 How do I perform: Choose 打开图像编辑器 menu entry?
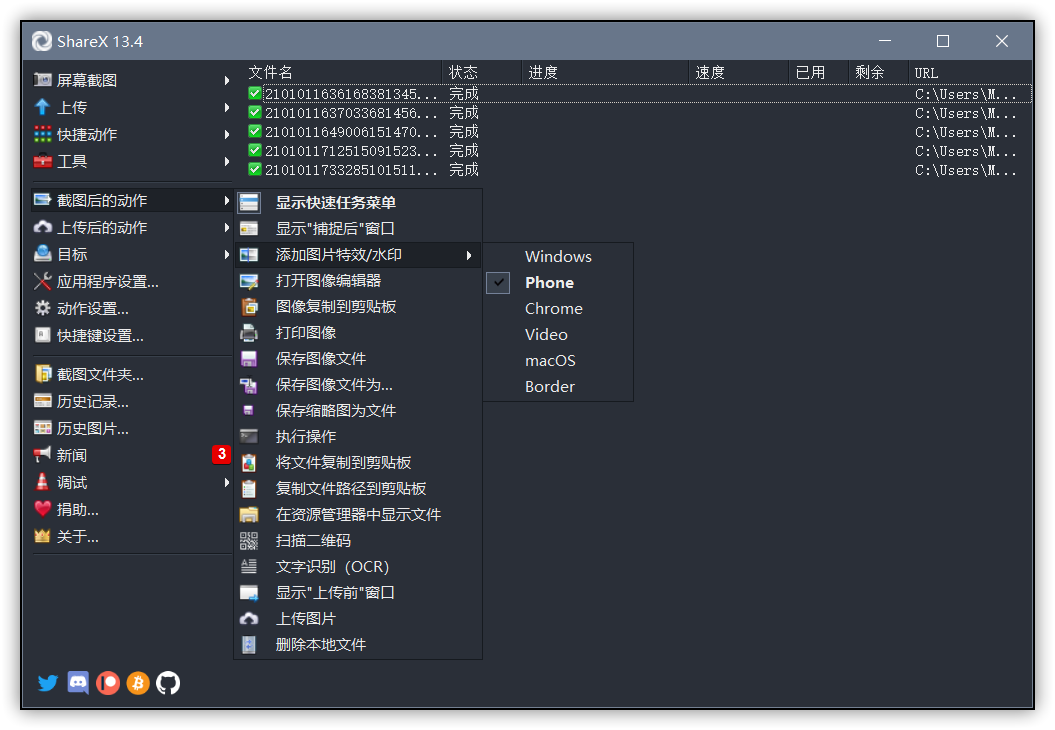click(x=358, y=281)
